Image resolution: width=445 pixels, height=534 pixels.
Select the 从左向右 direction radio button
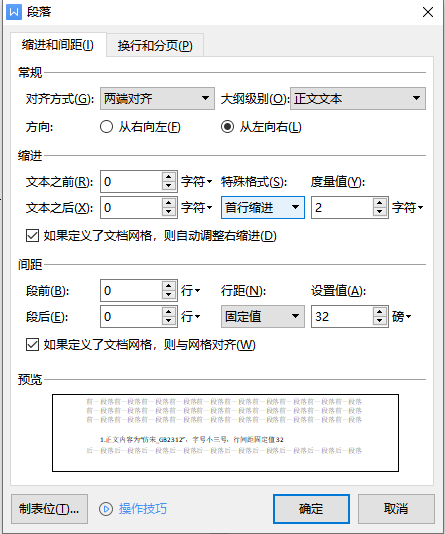[x=227, y=127]
